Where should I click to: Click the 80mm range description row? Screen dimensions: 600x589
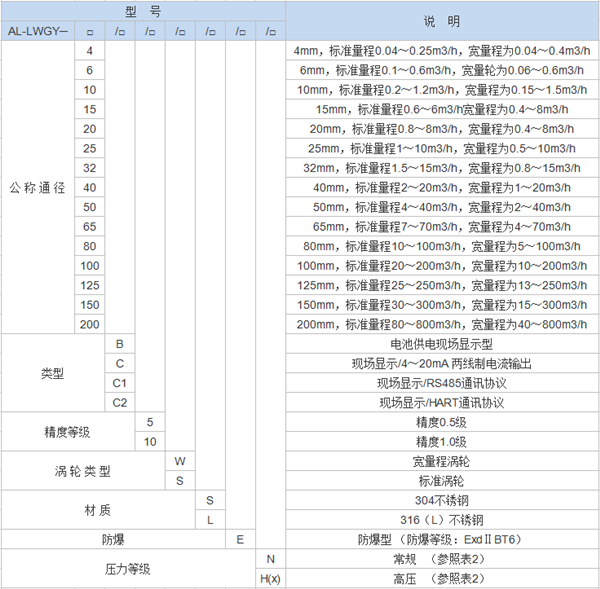click(441, 246)
